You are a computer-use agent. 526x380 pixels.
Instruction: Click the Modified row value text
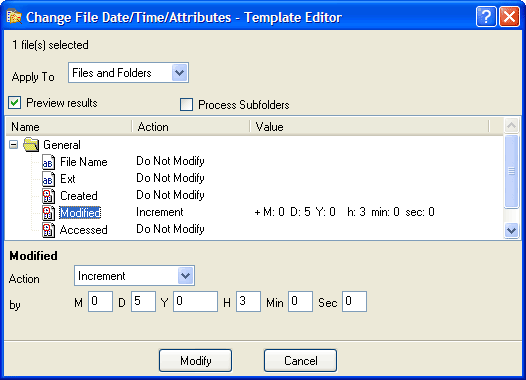point(345,212)
